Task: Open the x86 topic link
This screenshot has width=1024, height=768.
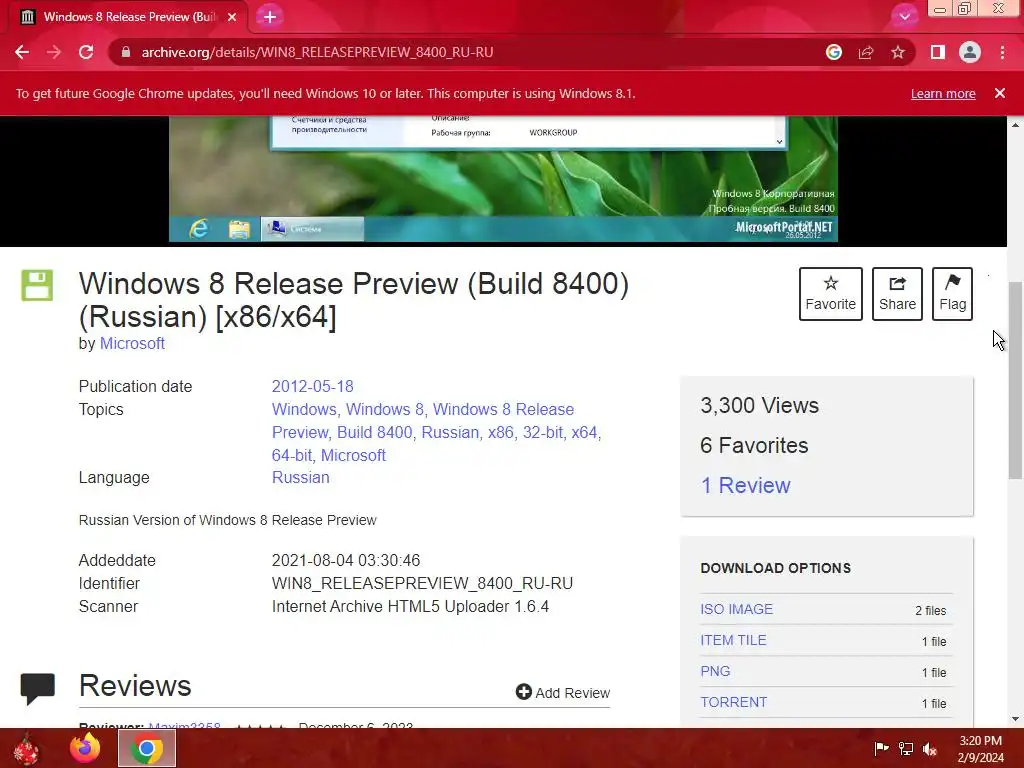Action: 501,432
